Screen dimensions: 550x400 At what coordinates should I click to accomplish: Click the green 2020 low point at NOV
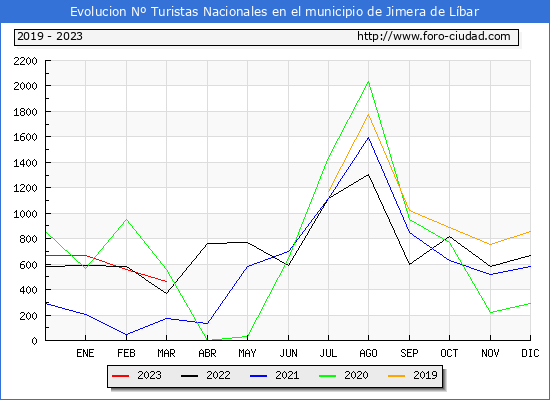490,312
